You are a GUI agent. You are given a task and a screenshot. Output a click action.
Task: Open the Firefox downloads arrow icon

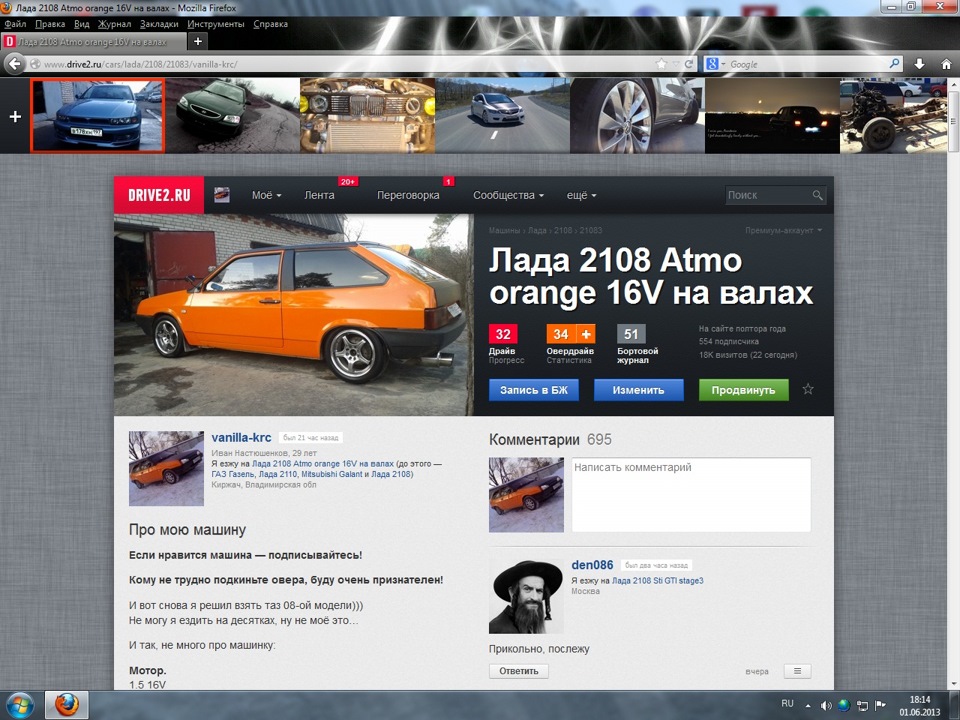coord(918,63)
